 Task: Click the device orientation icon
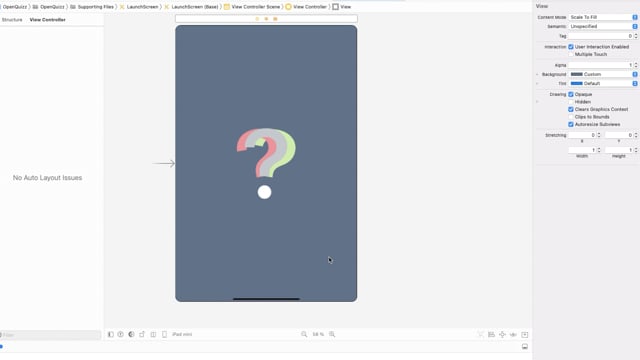point(142,334)
